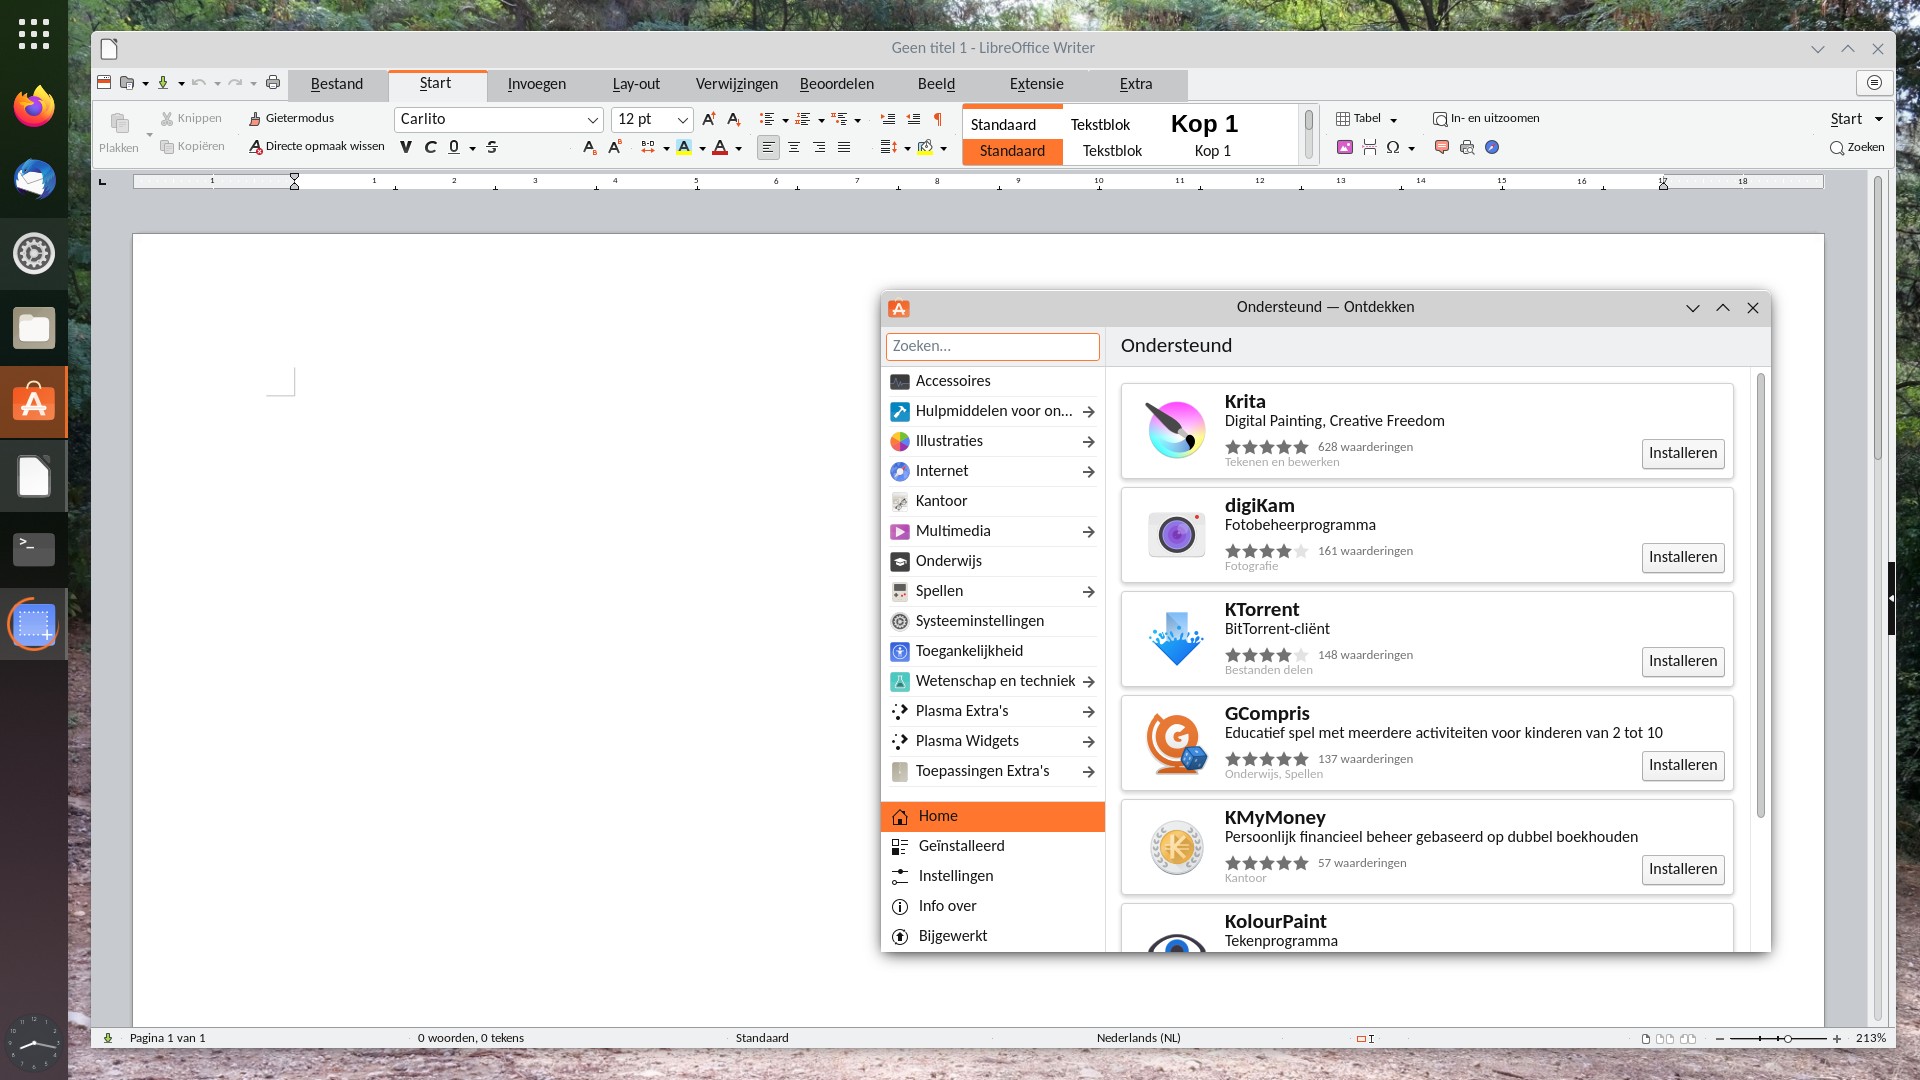The width and height of the screenshot is (1920, 1080).
Task: Open the Bestand tab
Action: (337, 84)
